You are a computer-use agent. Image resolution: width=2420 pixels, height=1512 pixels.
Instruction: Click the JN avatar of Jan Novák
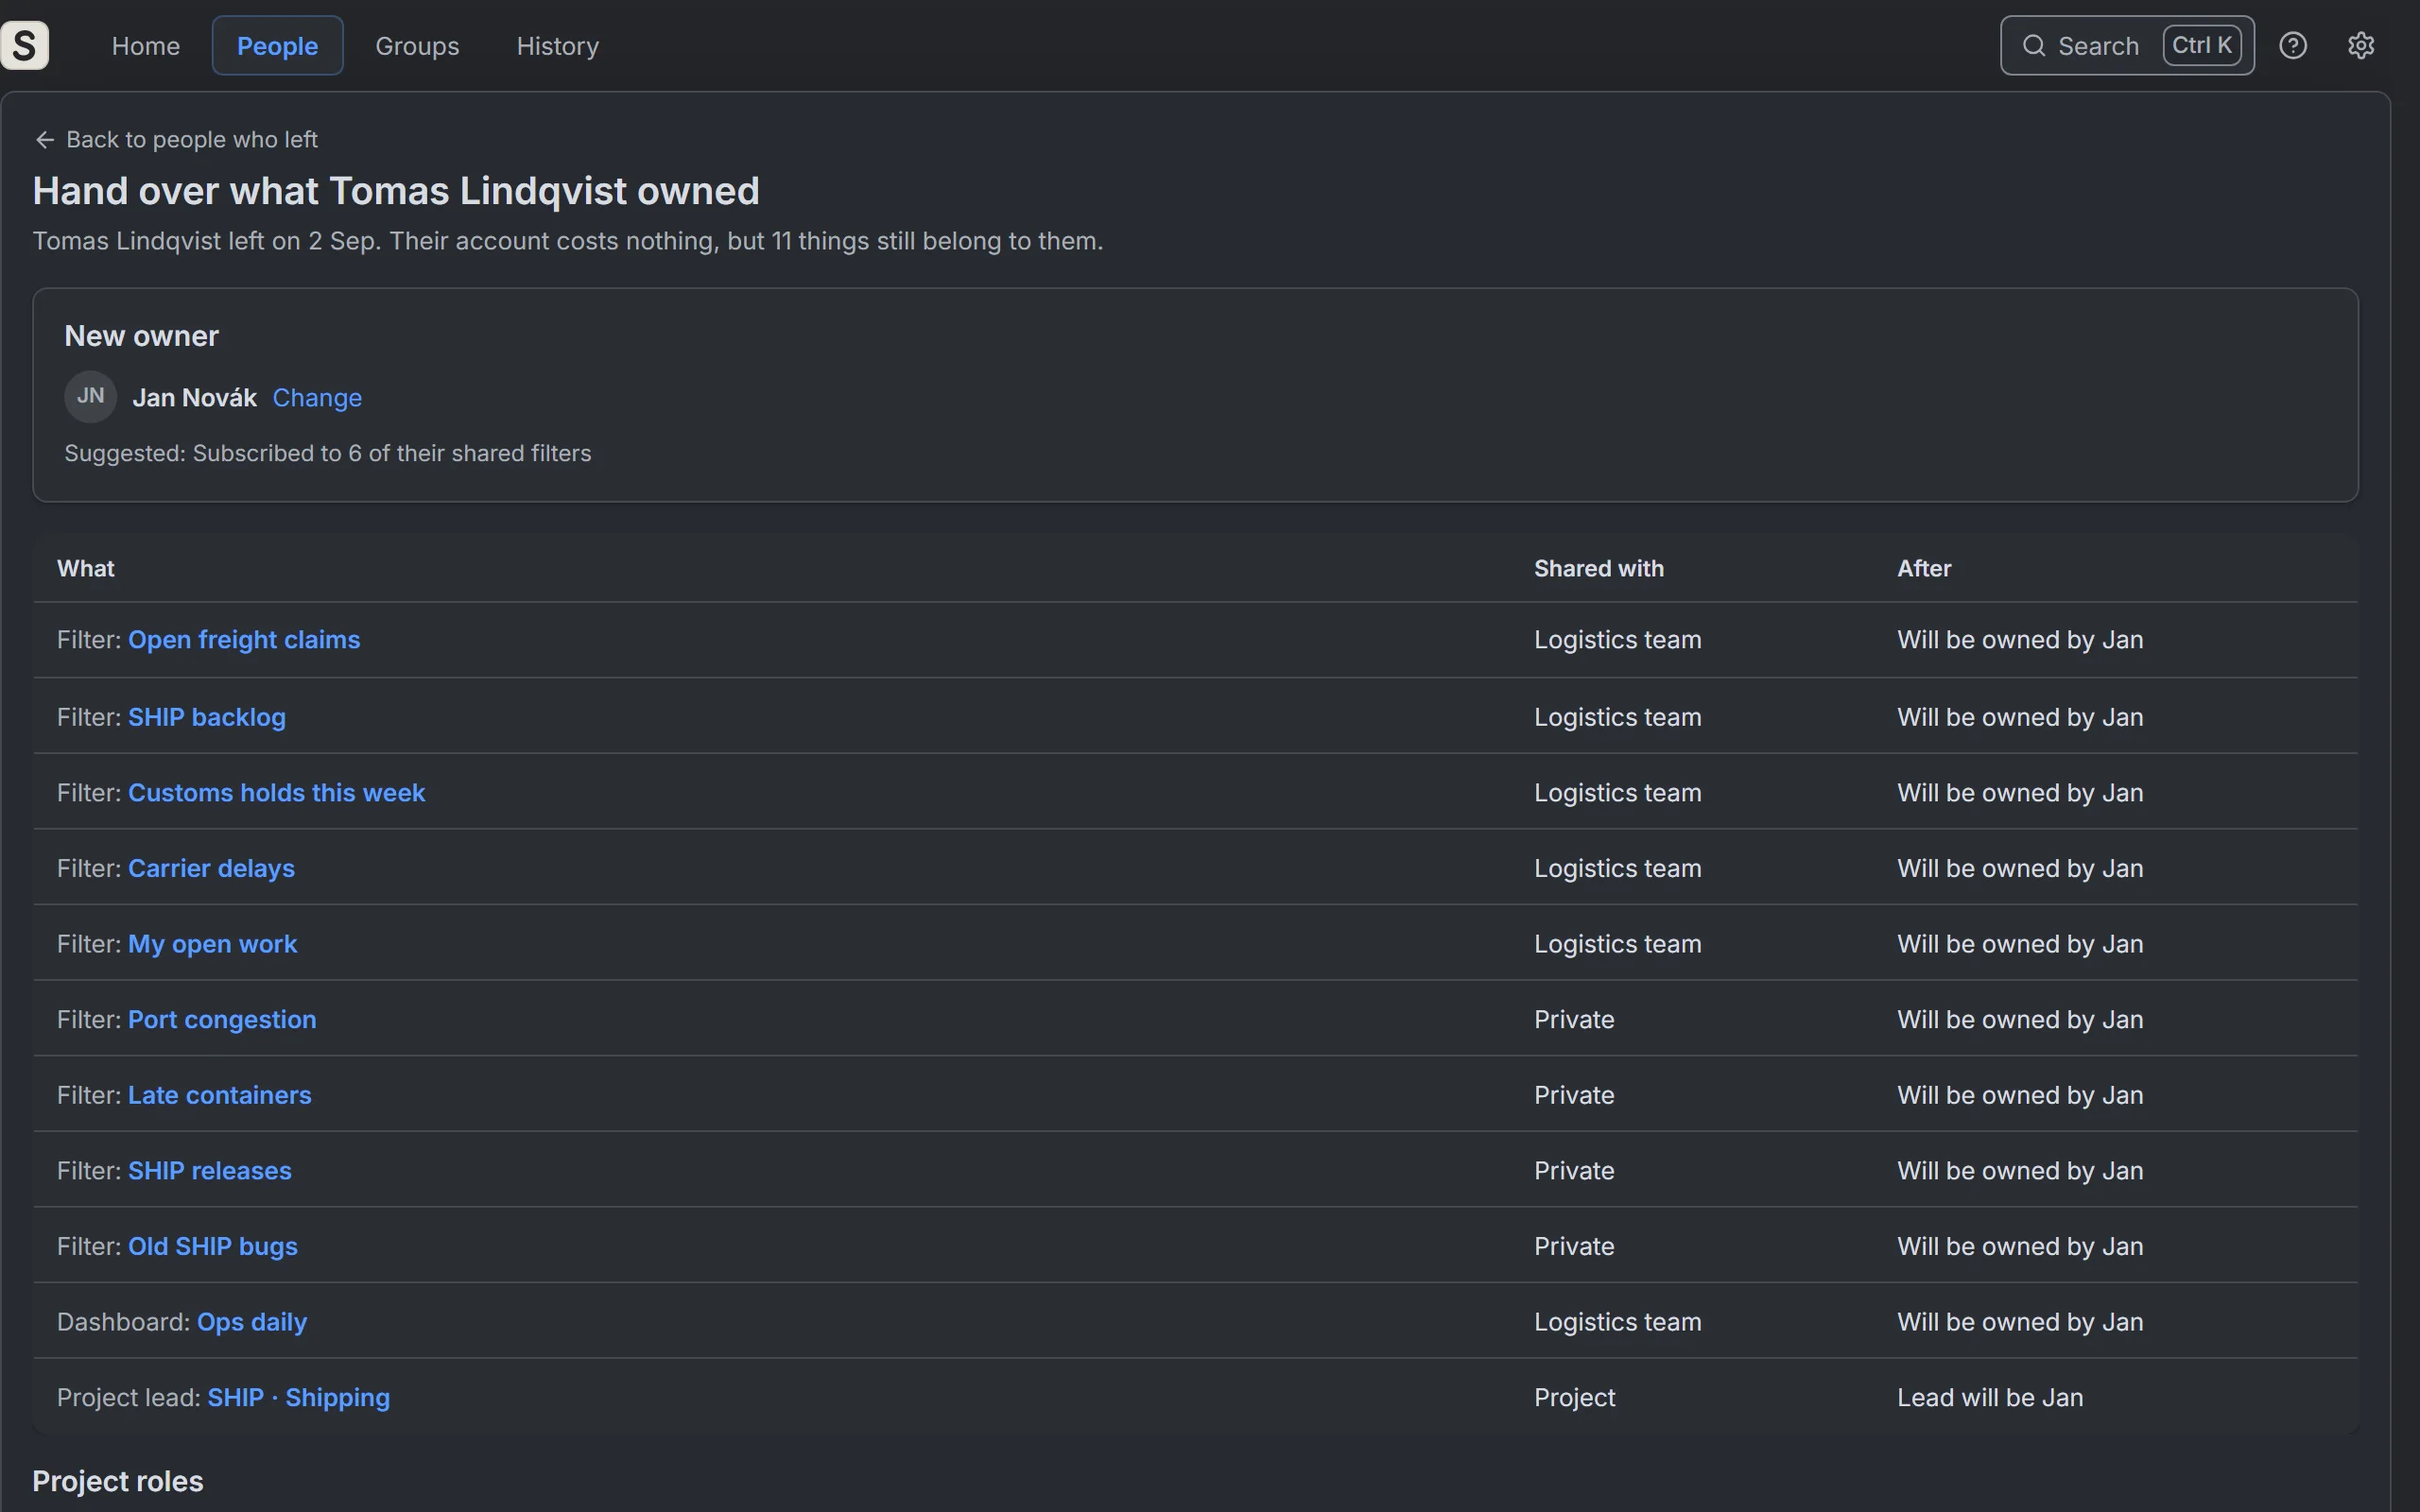tap(90, 397)
